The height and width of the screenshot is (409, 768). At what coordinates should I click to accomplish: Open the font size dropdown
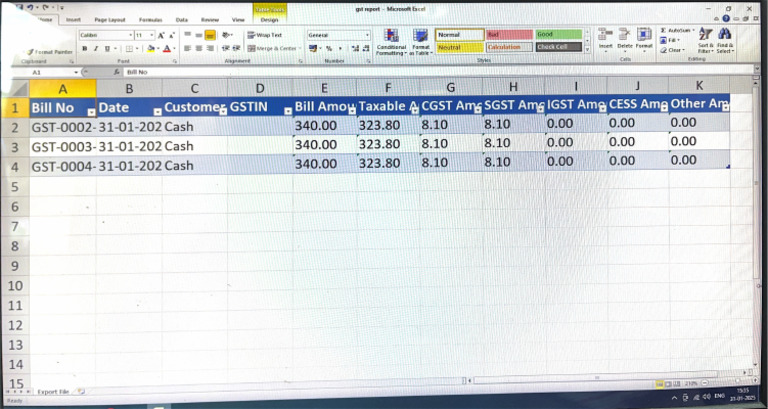pyautogui.click(x=152, y=36)
